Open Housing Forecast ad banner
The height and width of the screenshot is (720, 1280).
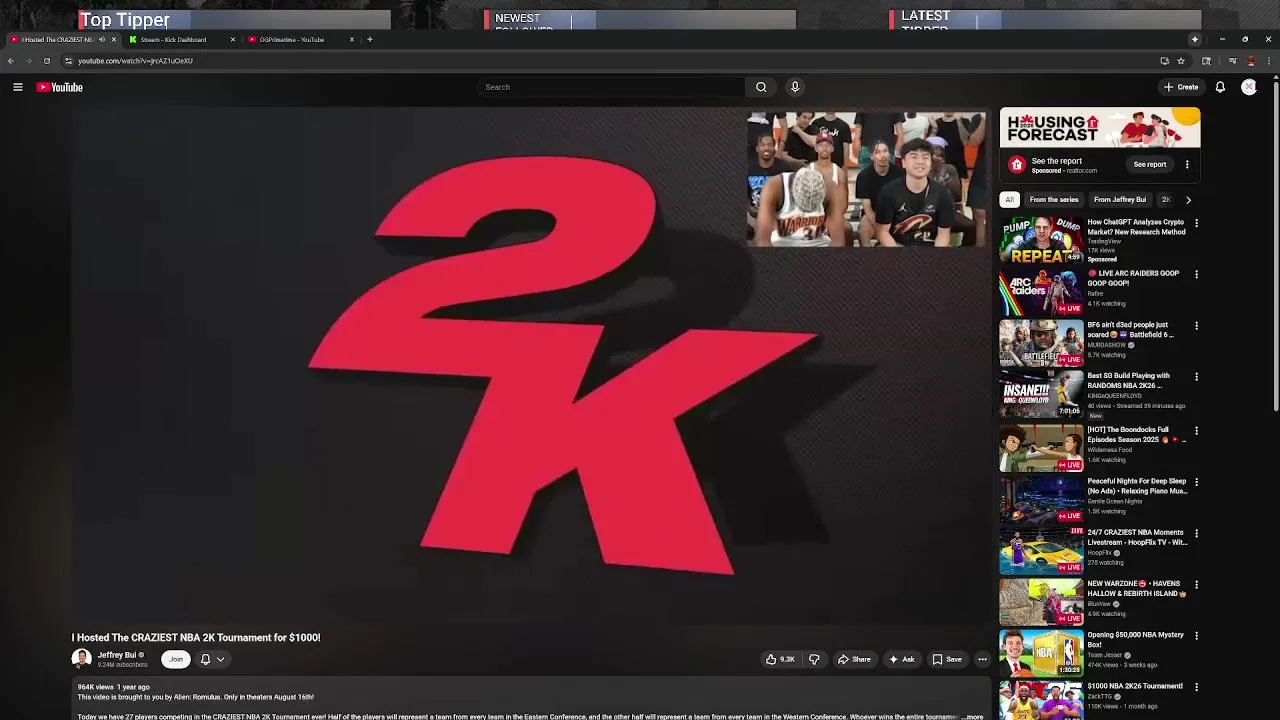1100,128
